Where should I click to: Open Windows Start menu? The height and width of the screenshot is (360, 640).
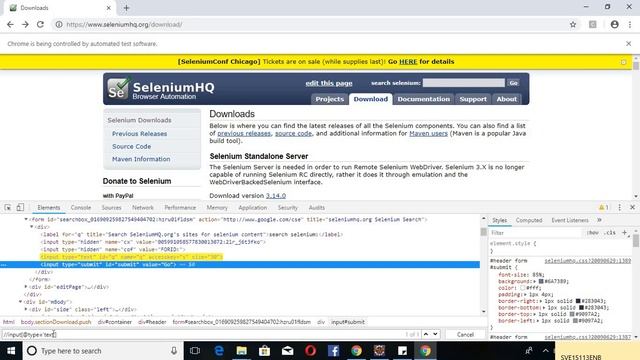[11, 351]
